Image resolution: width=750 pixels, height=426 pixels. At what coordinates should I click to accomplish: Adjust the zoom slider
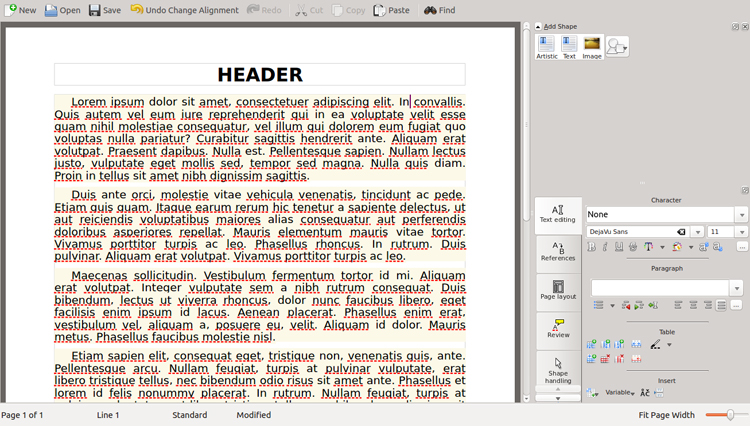(730, 415)
